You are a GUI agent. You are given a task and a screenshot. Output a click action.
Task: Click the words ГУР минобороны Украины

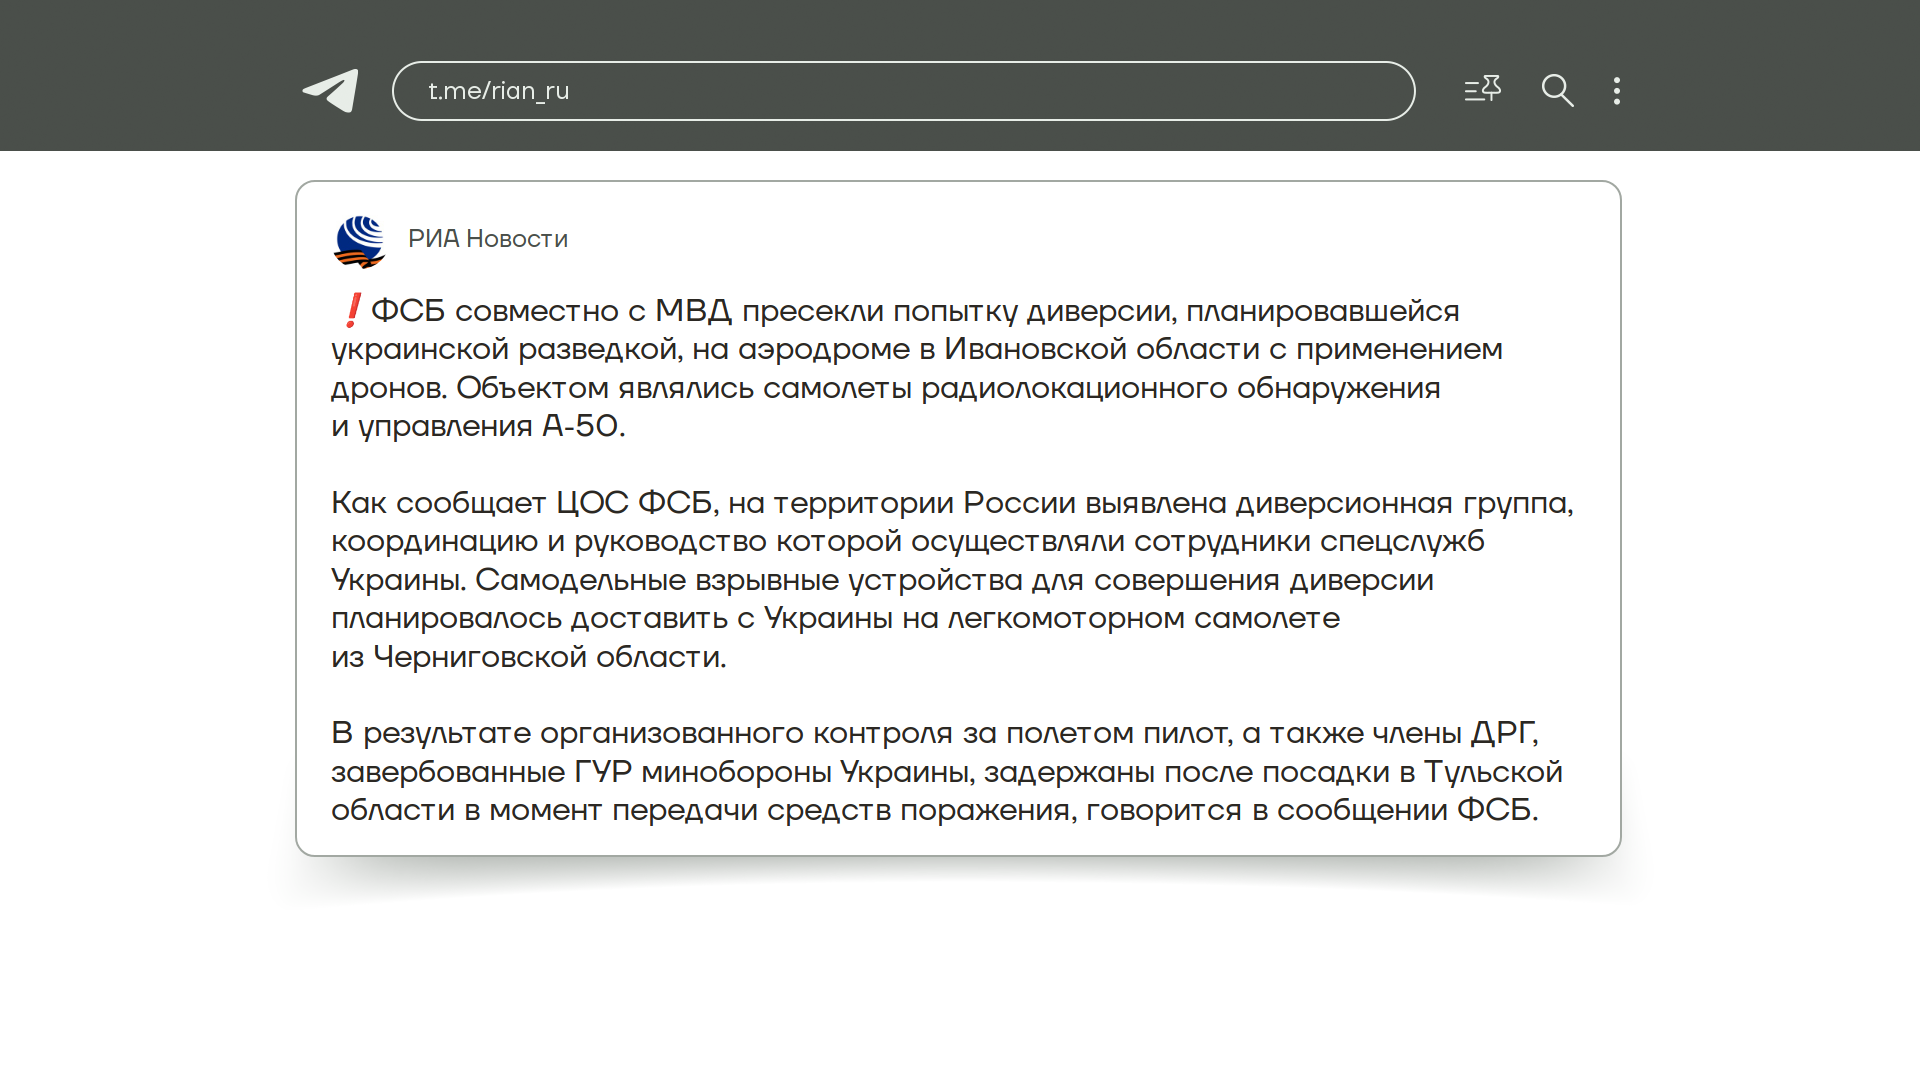pyautogui.click(x=772, y=772)
